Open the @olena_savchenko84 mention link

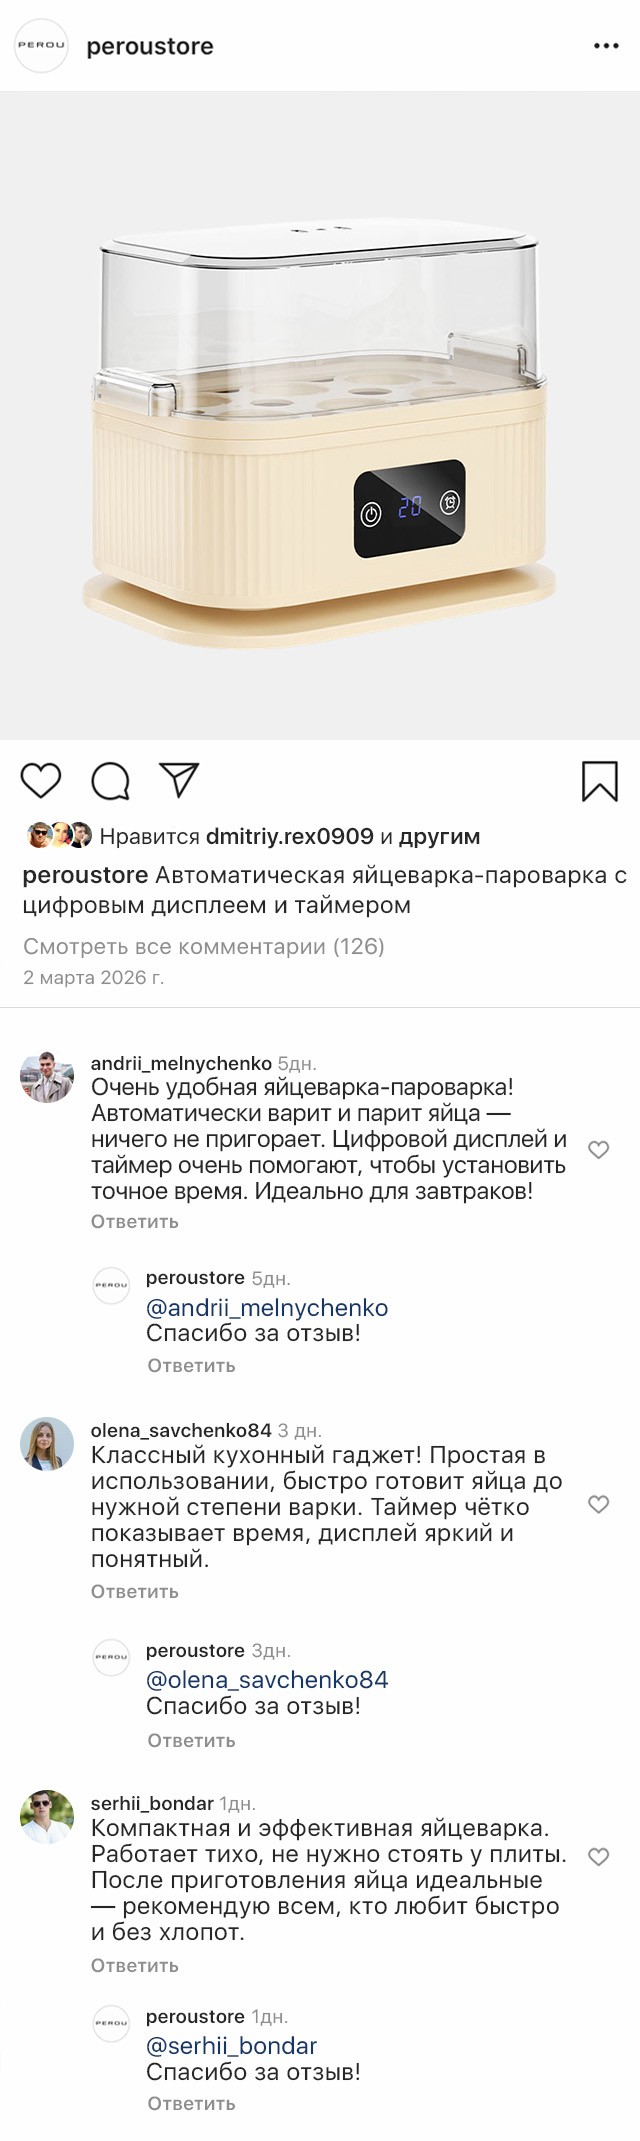pos(267,1680)
